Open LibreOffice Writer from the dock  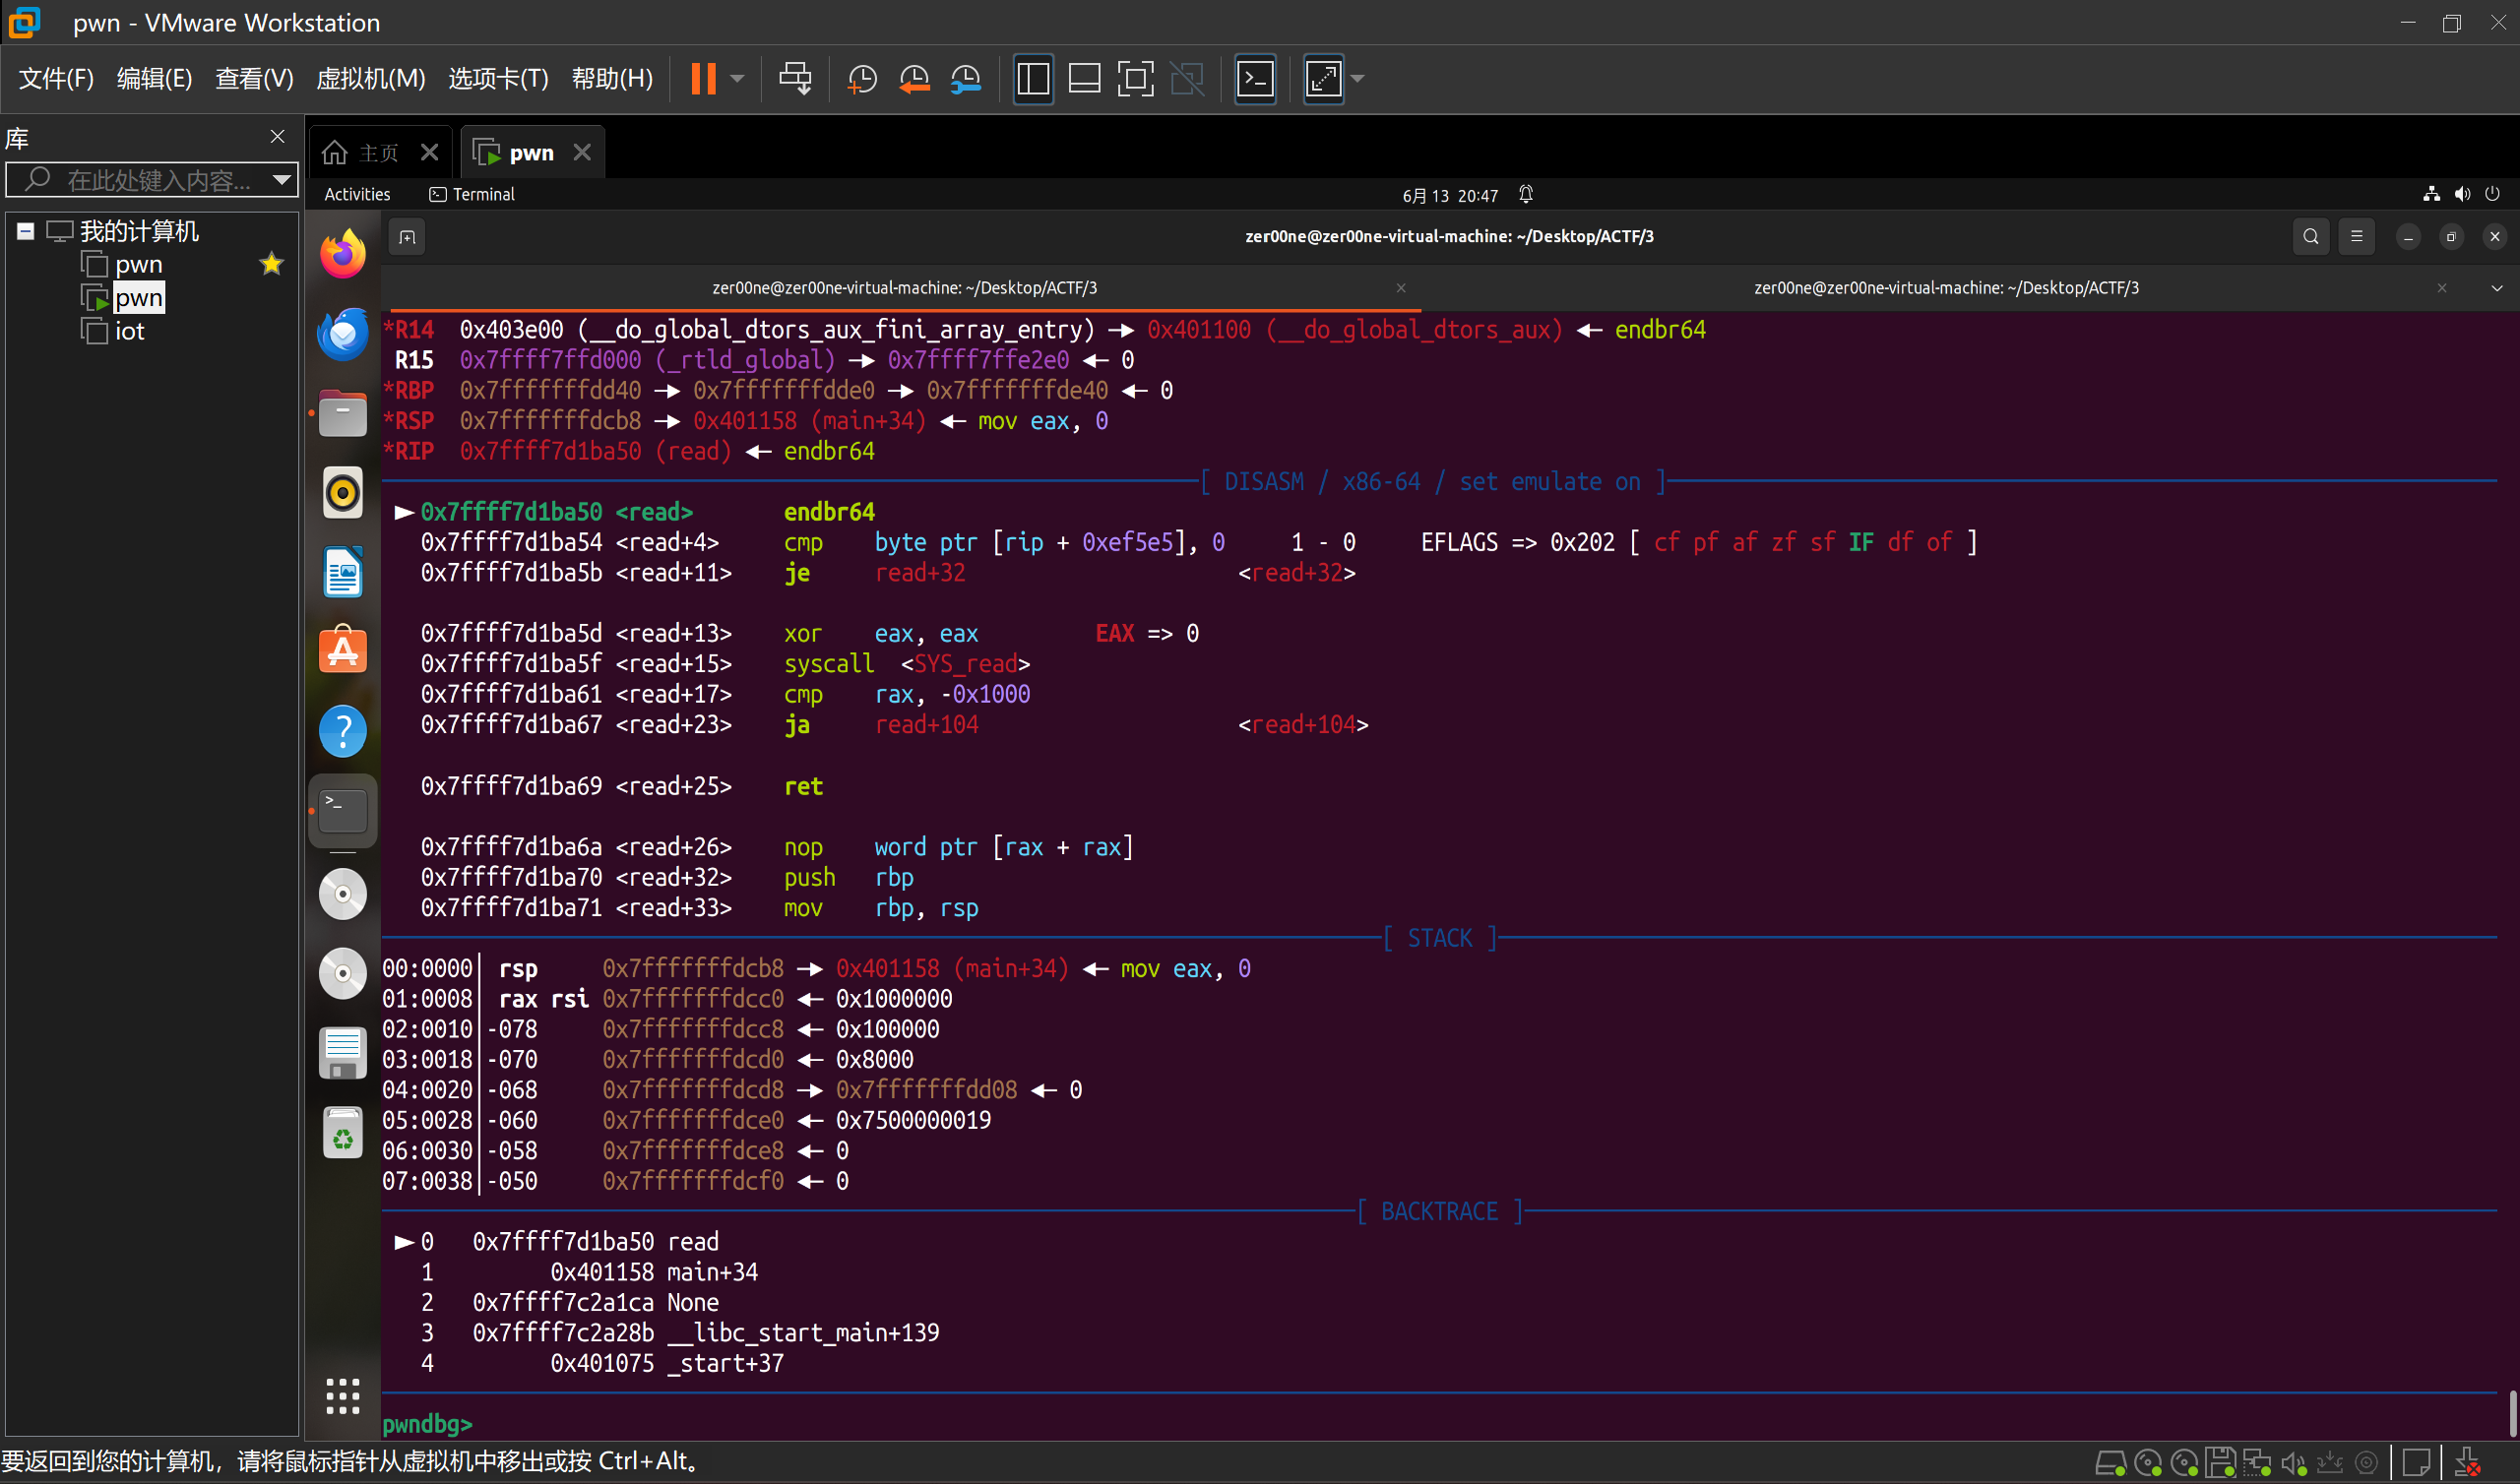[343, 573]
